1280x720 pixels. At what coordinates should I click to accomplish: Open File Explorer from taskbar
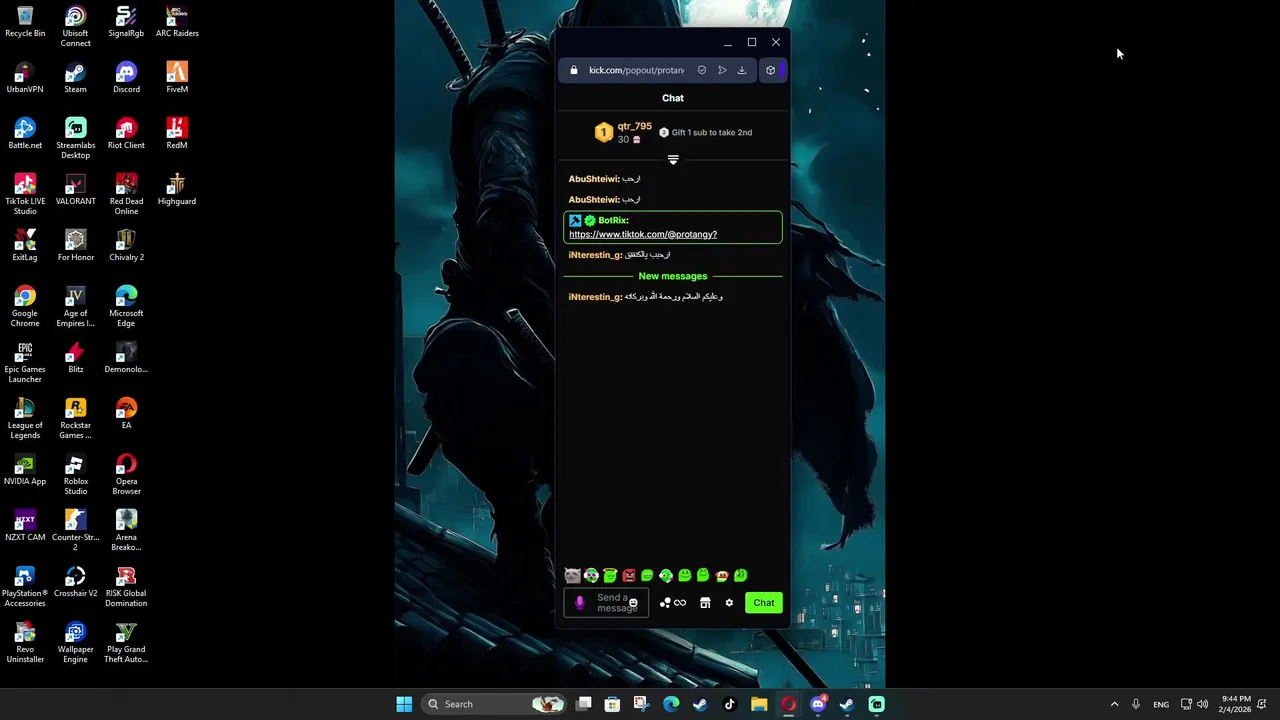click(x=758, y=704)
